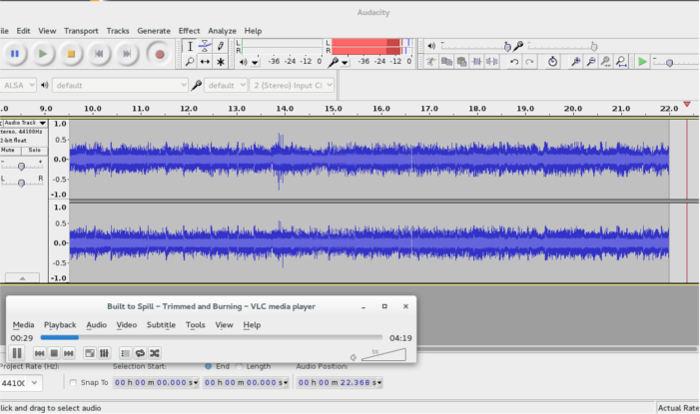Open Audacity's Tracks menu
This screenshot has height=414, width=700.
[x=118, y=31]
